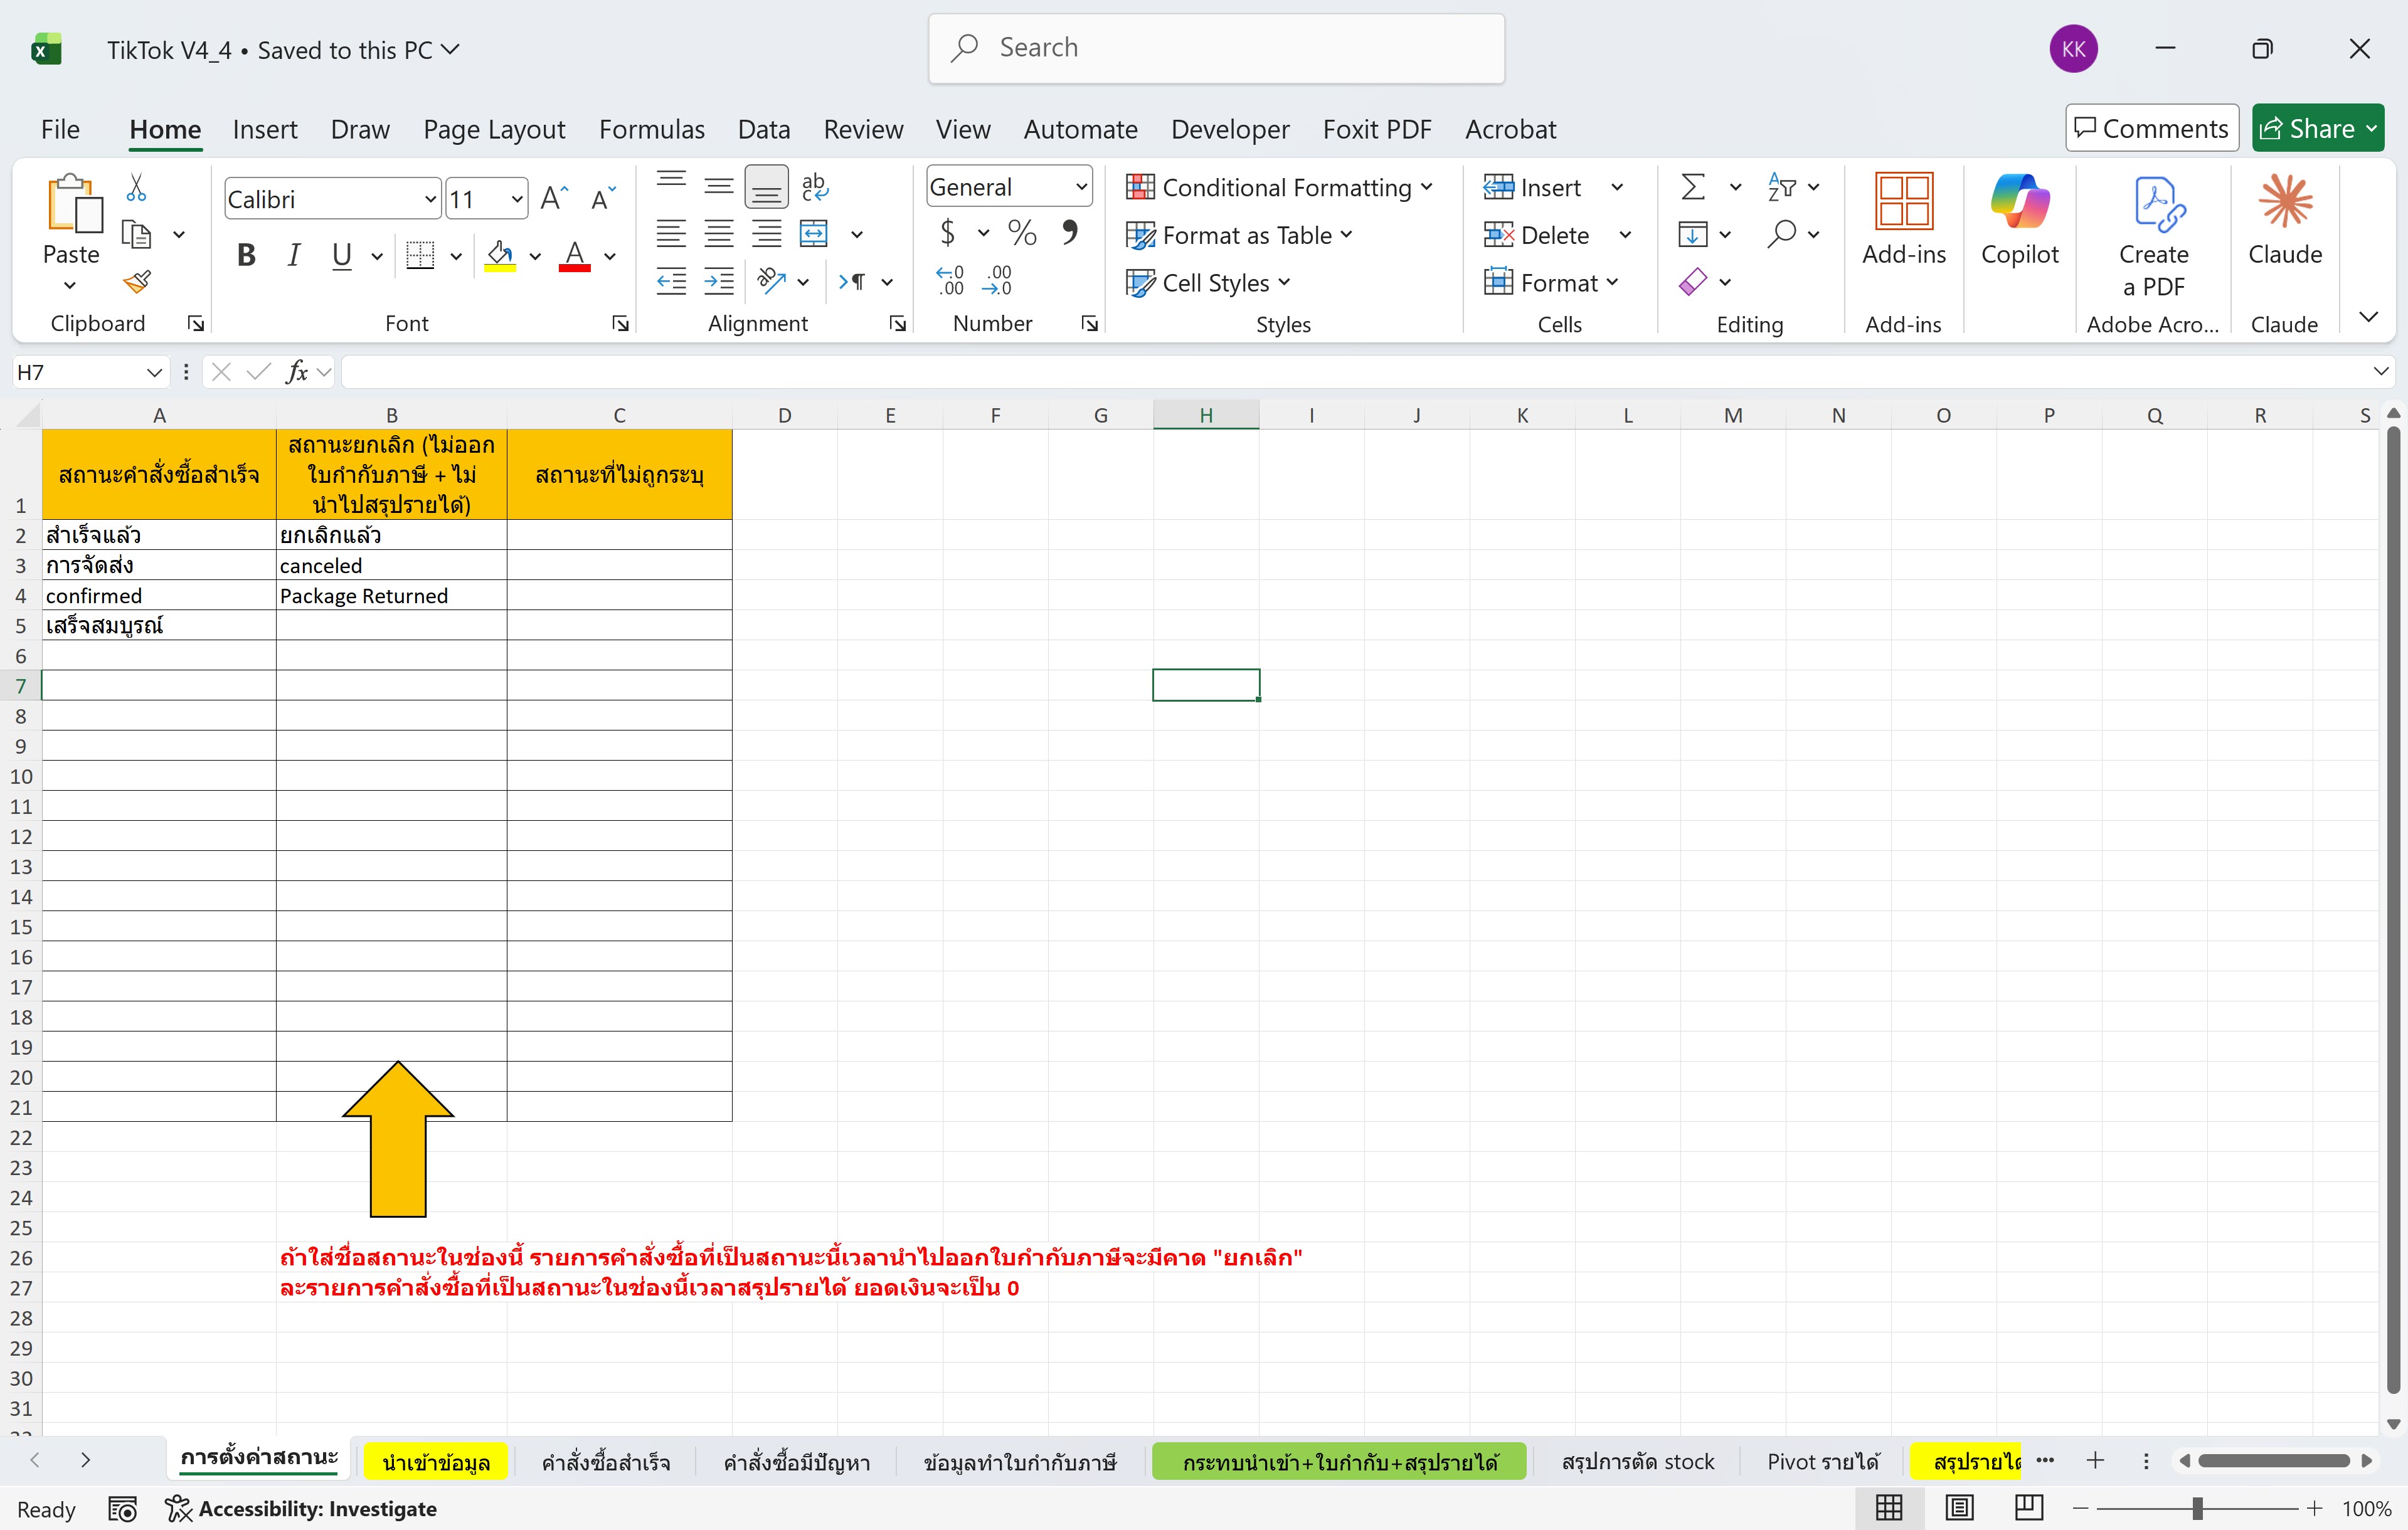This screenshot has height=1530, width=2408.
Task: Click the Merge & Center icon
Action: click(x=814, y=234)
